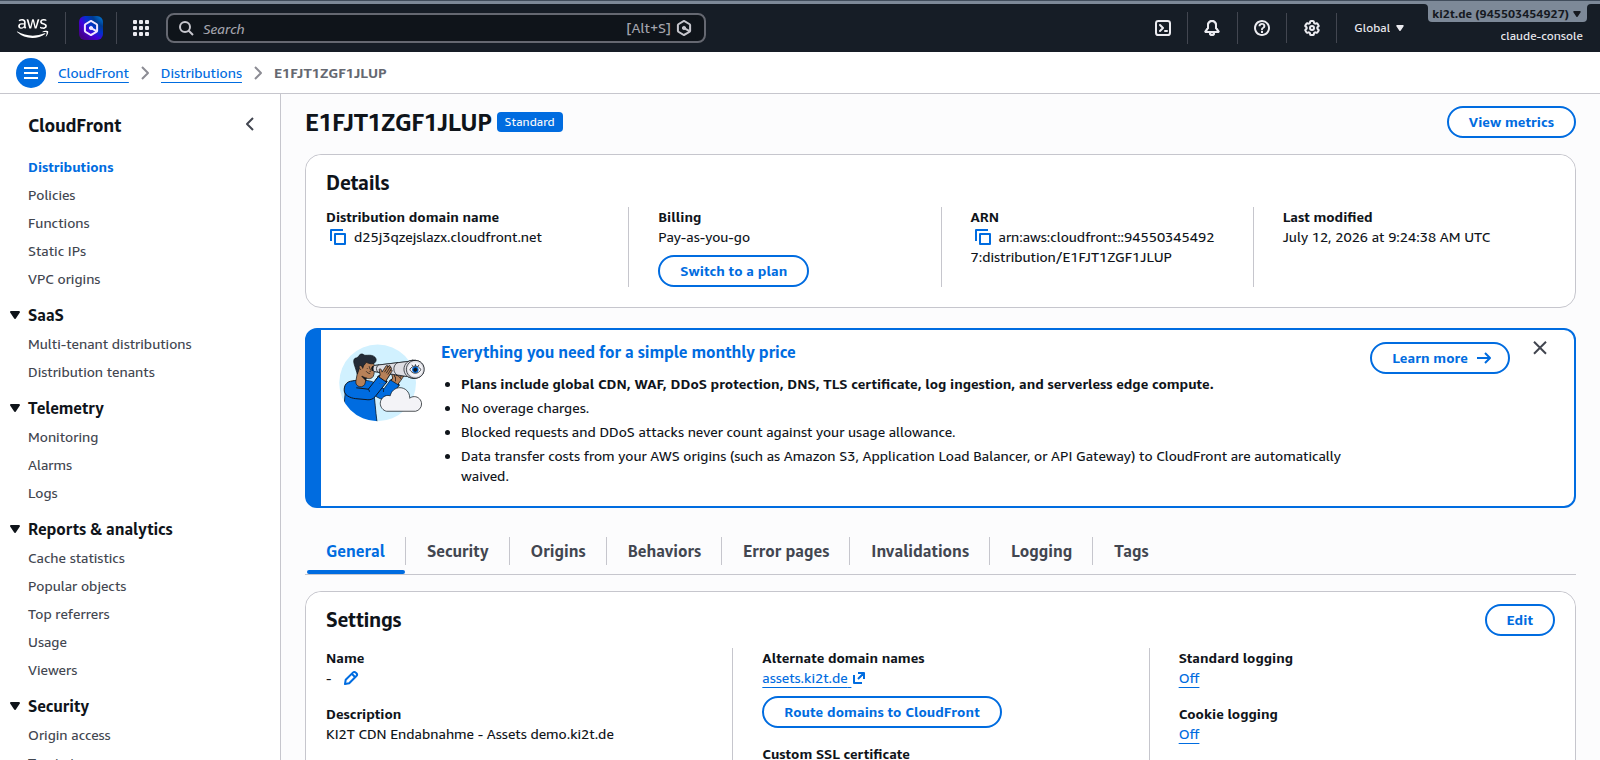Screen dimensions: 1600x760
Task: Open the services grid menu icon
Action: coord(141,28)
